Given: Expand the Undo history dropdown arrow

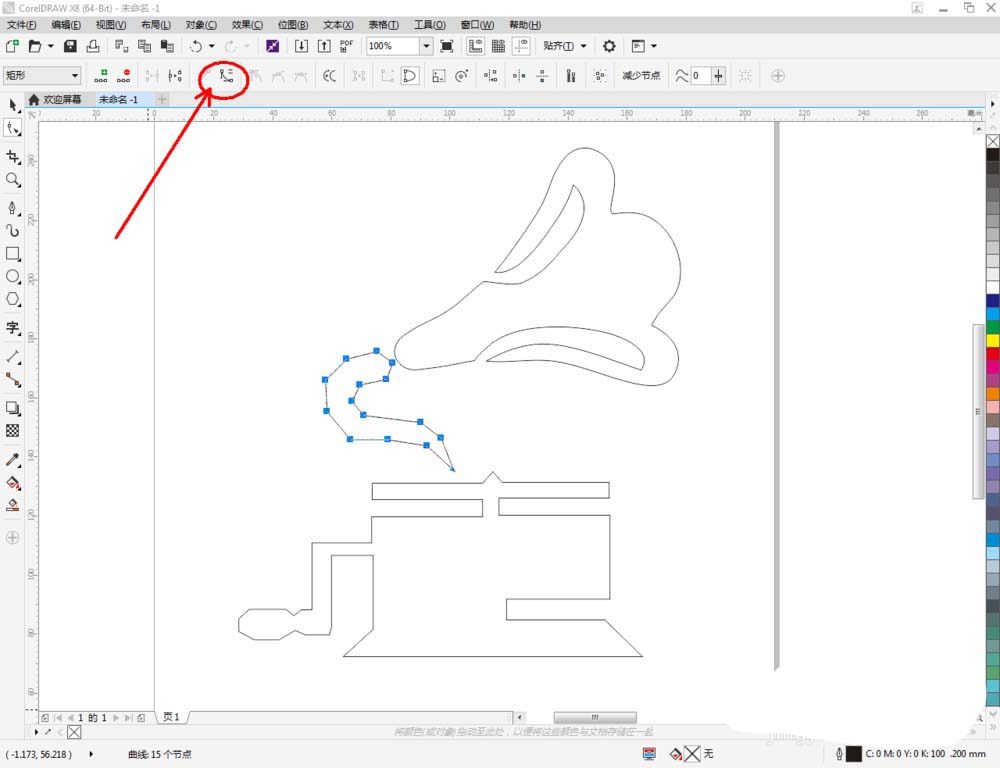Looking at the screenshot, I should pyautogui.click(x=211, y=46).
